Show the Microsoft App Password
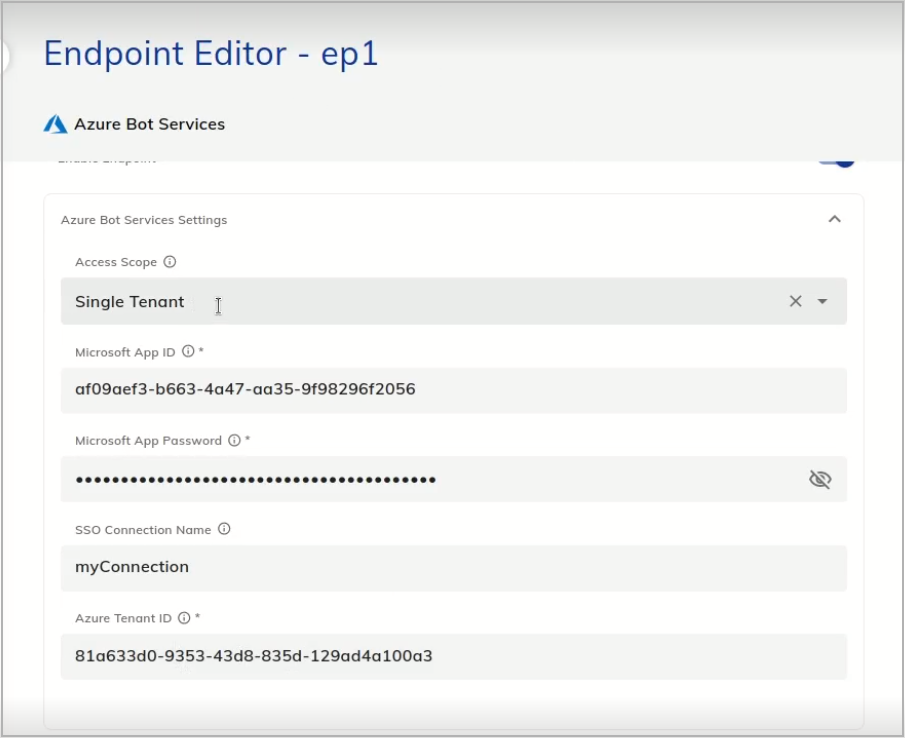905x738 pixels. click(x=820, y=479)
